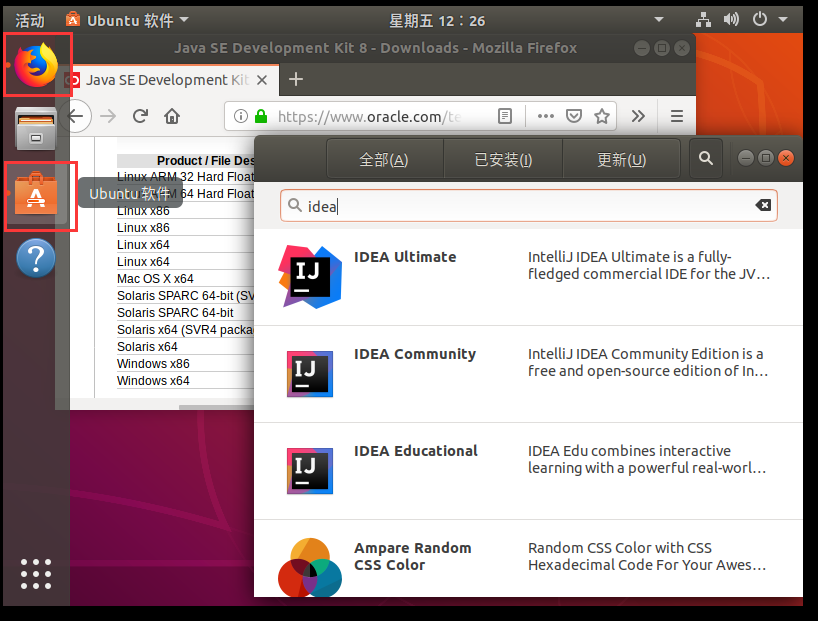
Task: Click the volume speaker icon
Action: pos(731,20)
